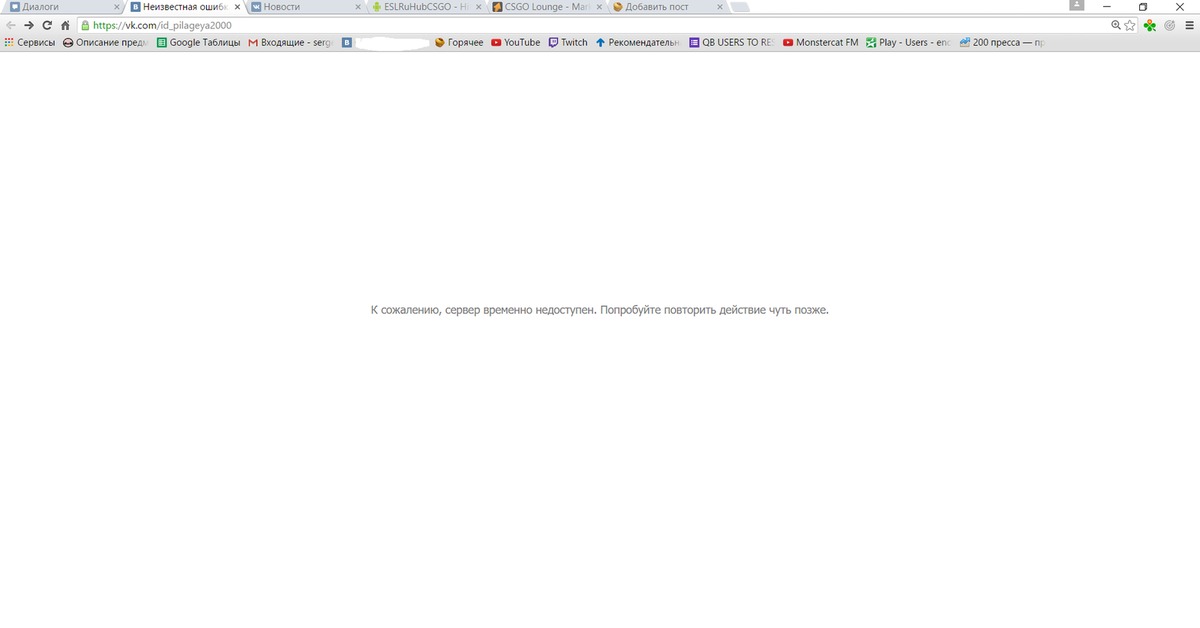Open the Chrome user profile button

[x=1076, y=6]
